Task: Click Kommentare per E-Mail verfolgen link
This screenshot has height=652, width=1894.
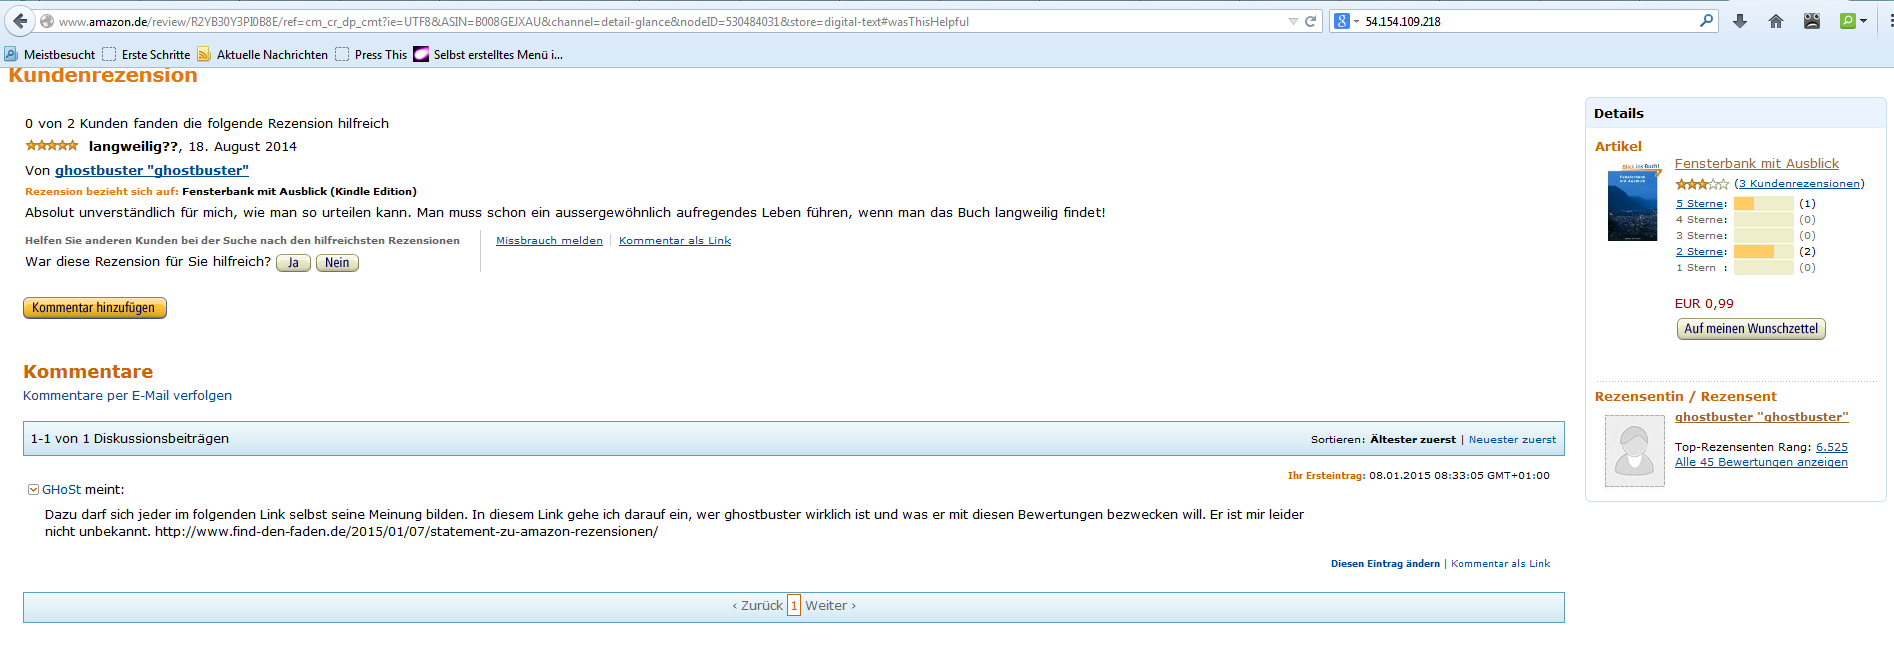Action: pos(127,396)
